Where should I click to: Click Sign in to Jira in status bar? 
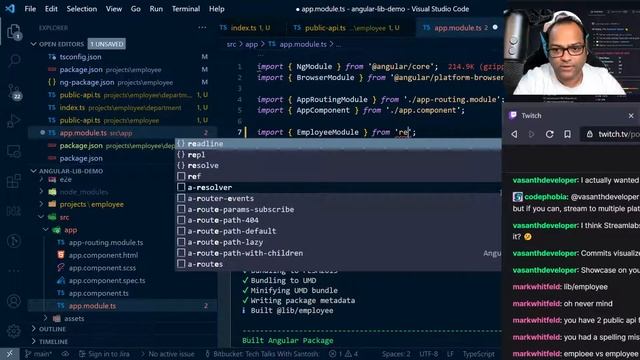click(x=104, y=354)
